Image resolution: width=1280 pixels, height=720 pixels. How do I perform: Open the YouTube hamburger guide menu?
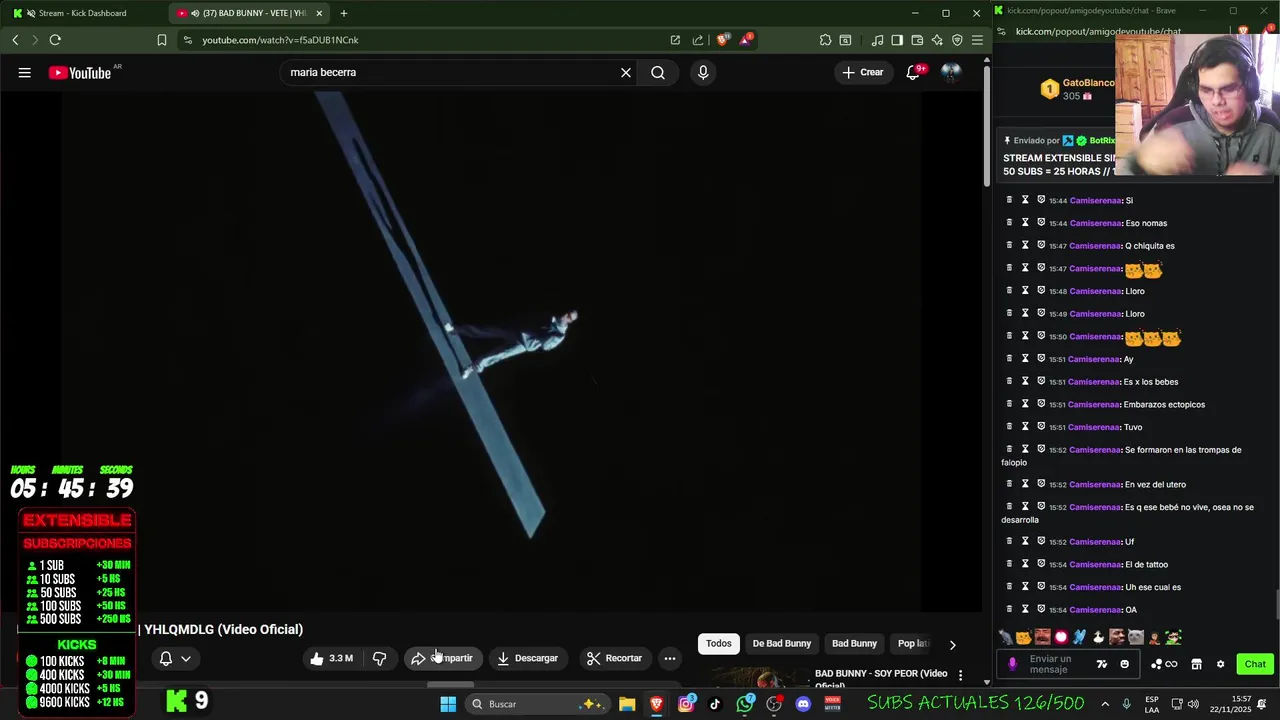point(25,72)
